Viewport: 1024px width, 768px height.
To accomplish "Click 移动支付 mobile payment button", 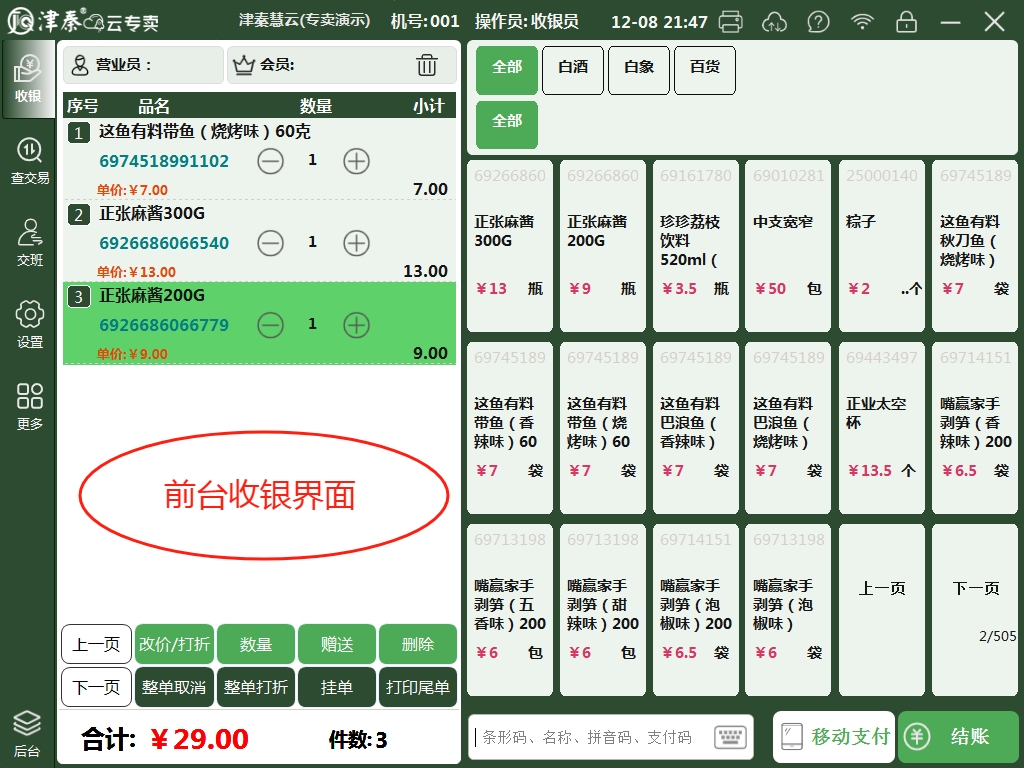I will tap(834, 737).
